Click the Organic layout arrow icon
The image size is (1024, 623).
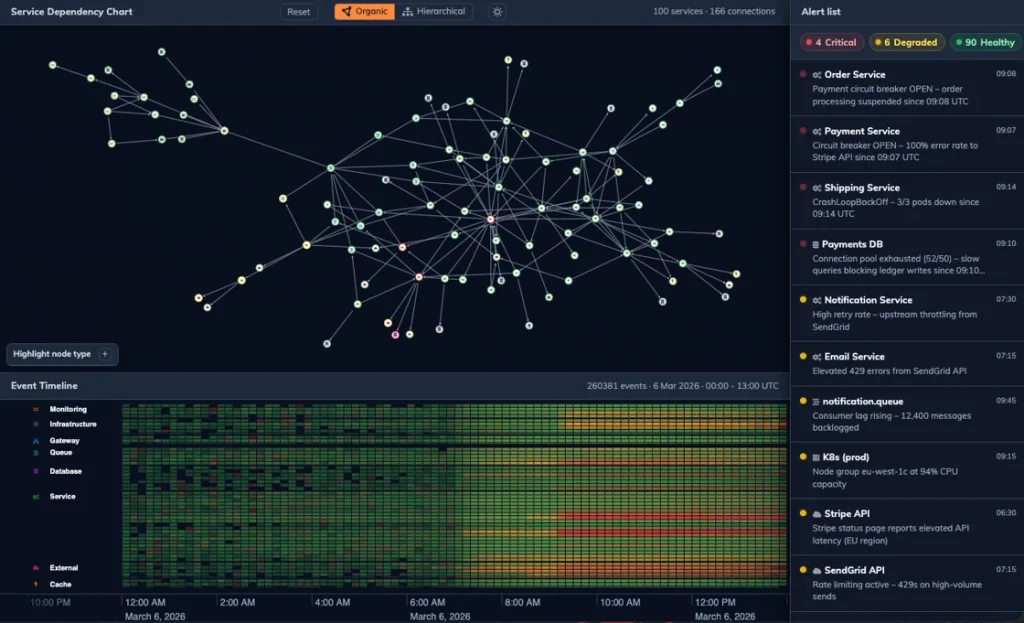[346, 11]
